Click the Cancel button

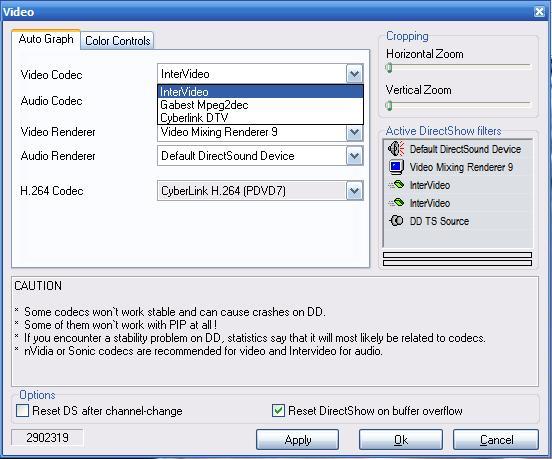(x=496, y=440)
